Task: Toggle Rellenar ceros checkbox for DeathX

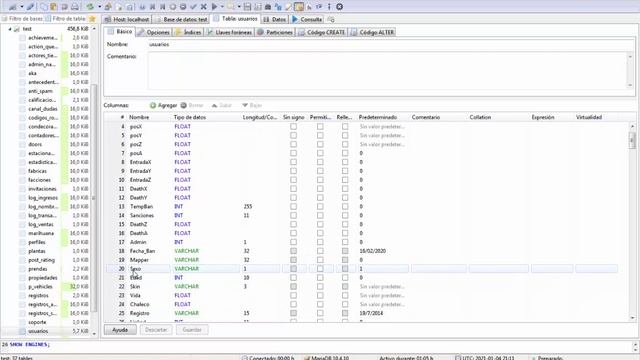Action: pyautogui.click(x=345, y=189)
